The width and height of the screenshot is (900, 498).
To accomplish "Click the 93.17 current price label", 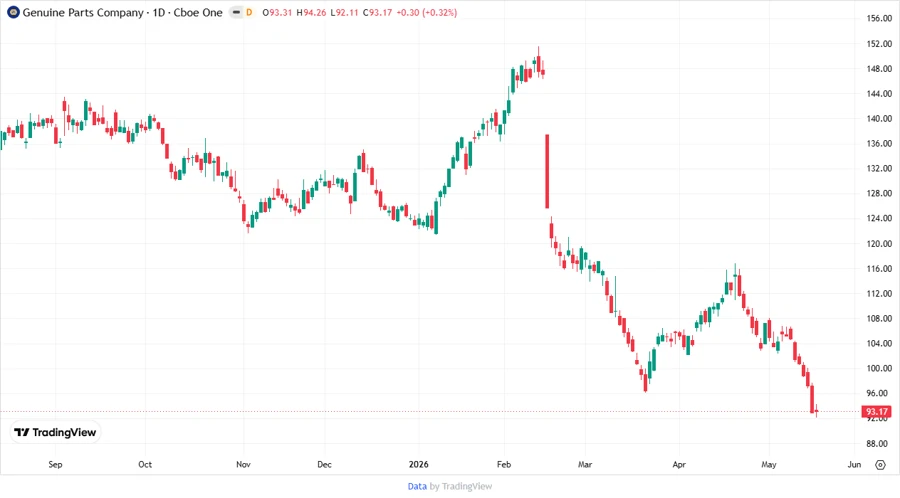I will [876, 411].
